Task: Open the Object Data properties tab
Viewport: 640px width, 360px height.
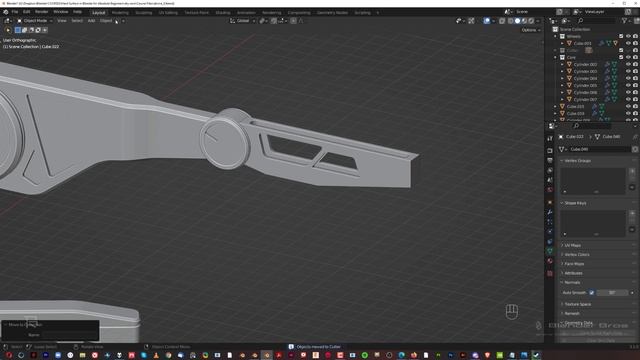Action: (x=550, y=251)
